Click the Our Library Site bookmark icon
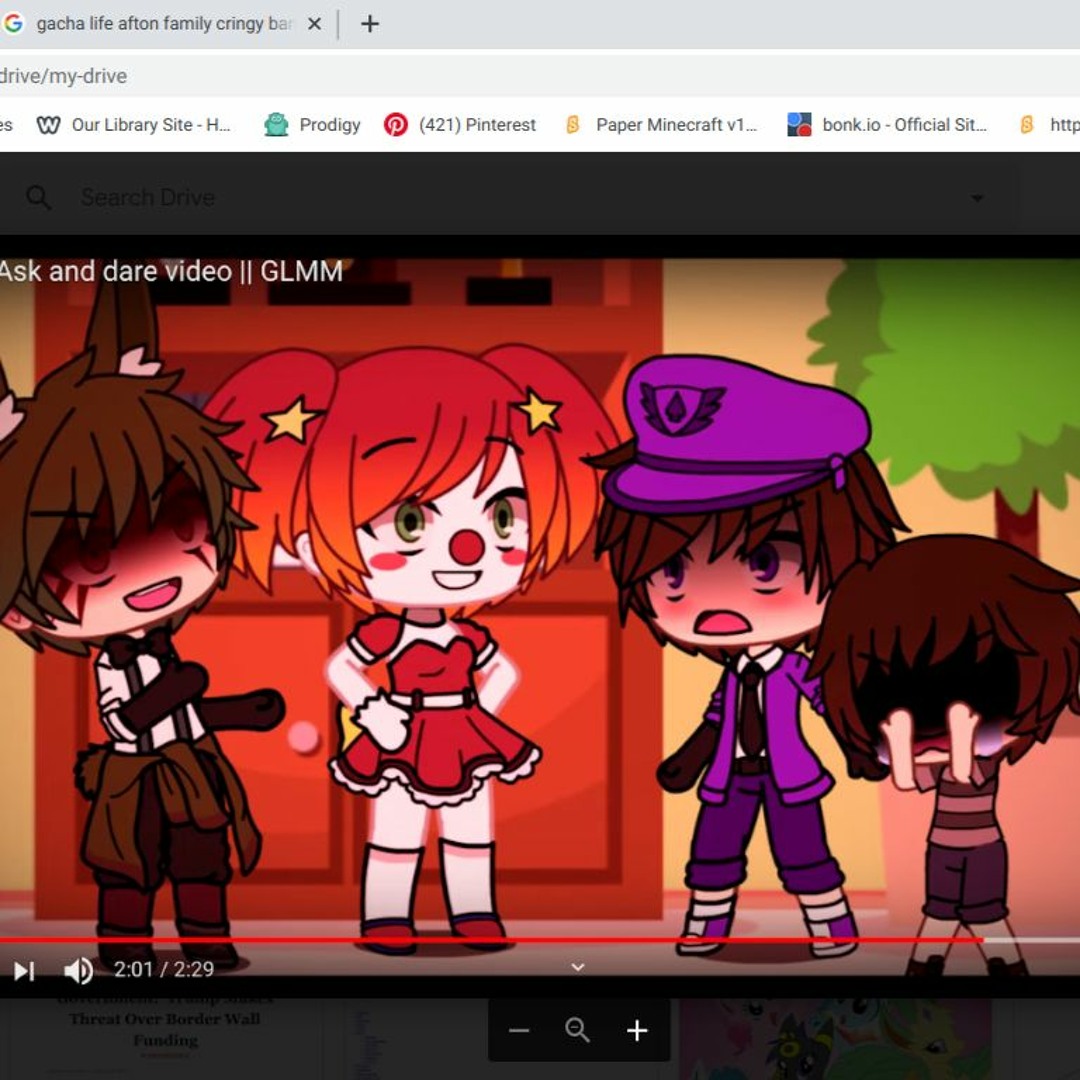Image resolution: width=1080 pixels, height=1080 pixels. coord(48,125)
